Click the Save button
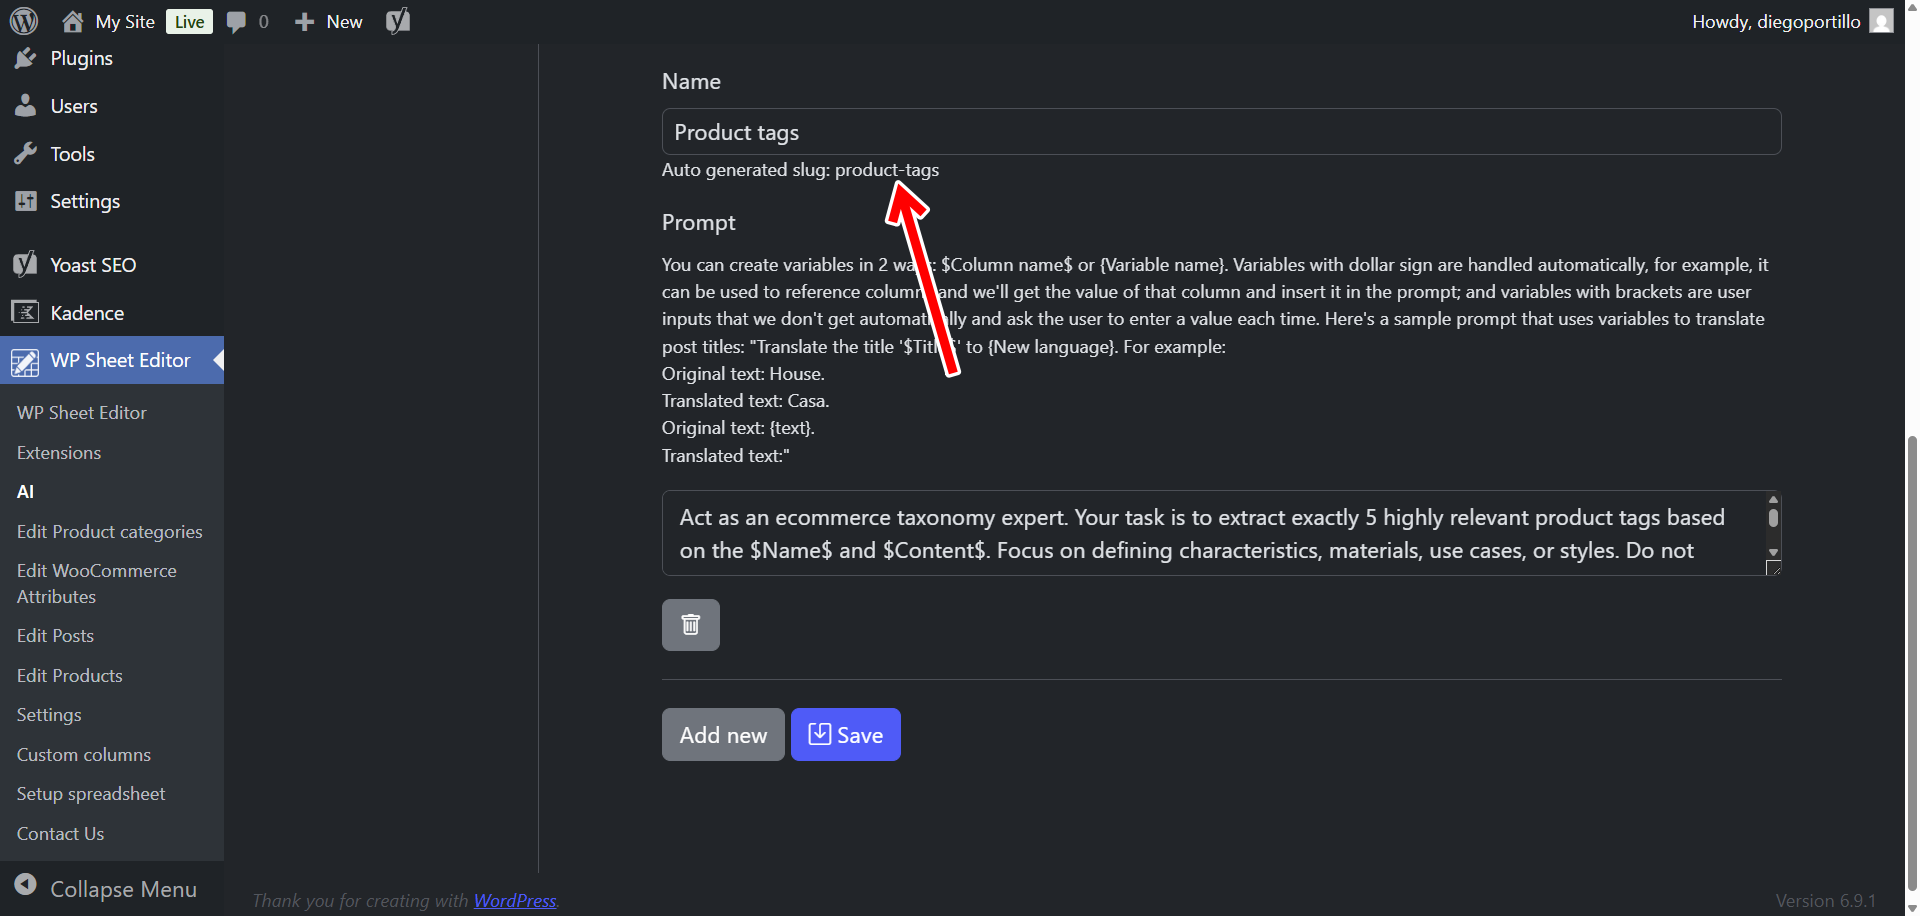Screen dimensions: 1920x916 click(x=845, y=735)
